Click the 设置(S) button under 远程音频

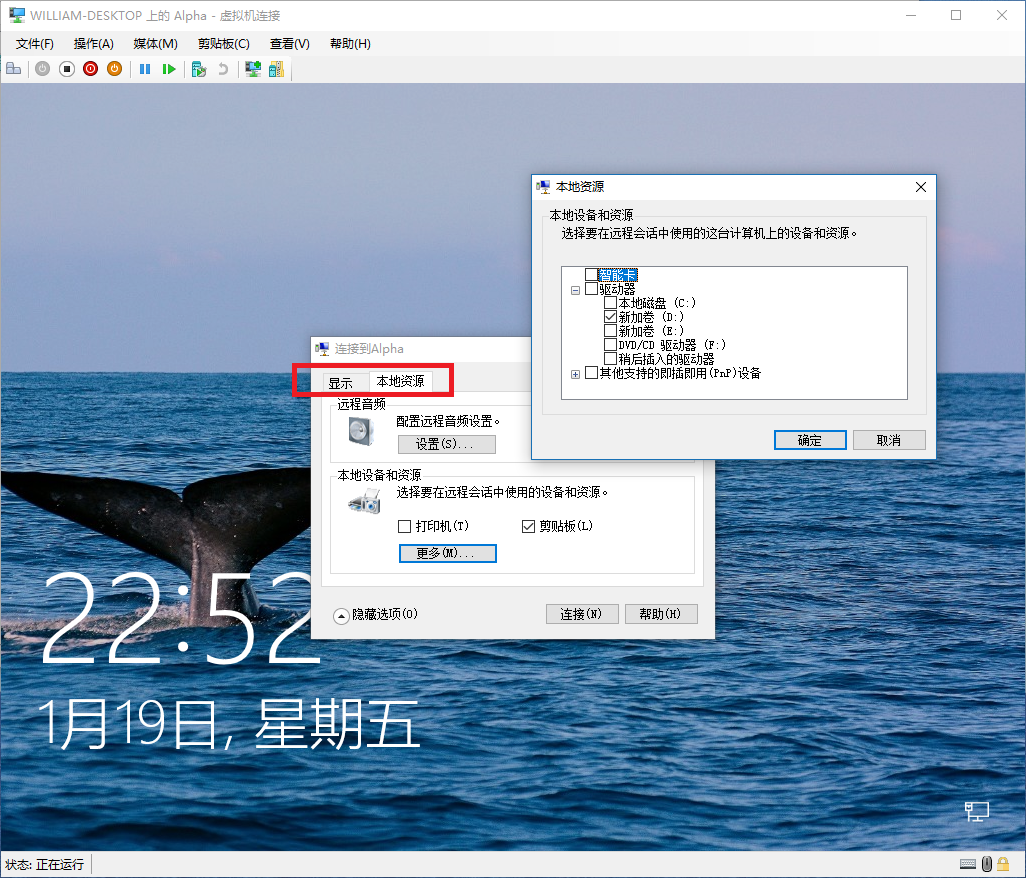446,444
